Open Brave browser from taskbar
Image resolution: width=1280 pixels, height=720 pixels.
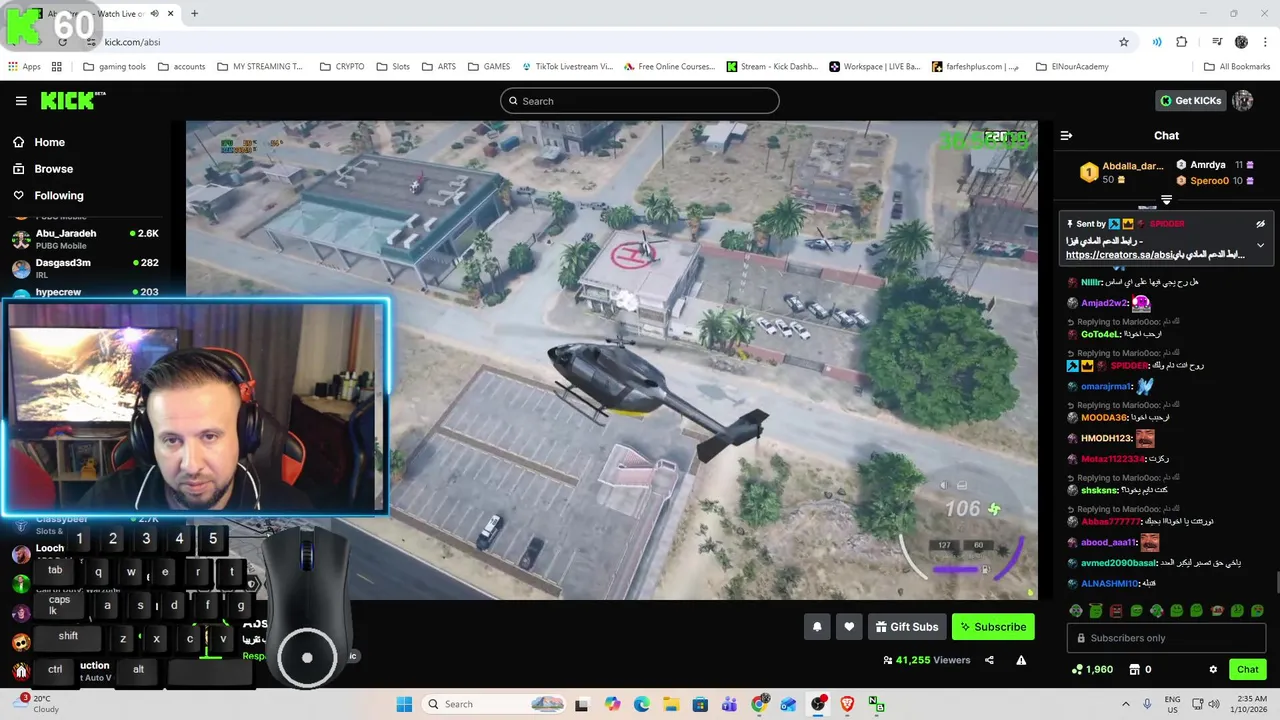(x=847, y=704)
